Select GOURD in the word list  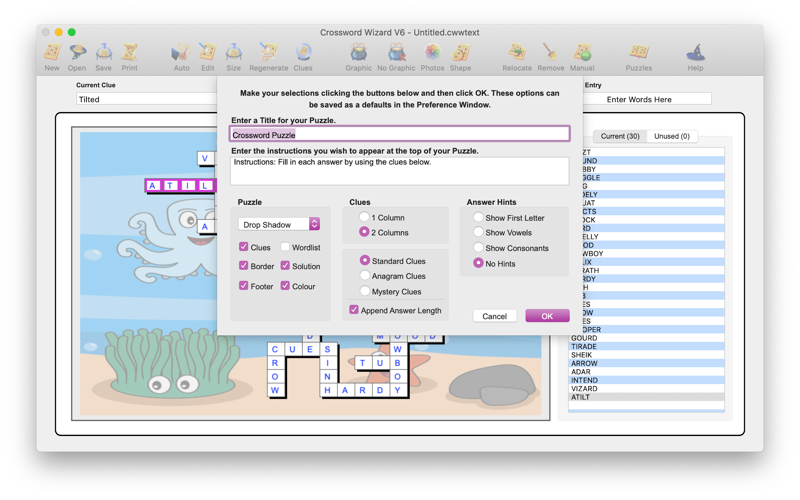click(x=646, y=338)
